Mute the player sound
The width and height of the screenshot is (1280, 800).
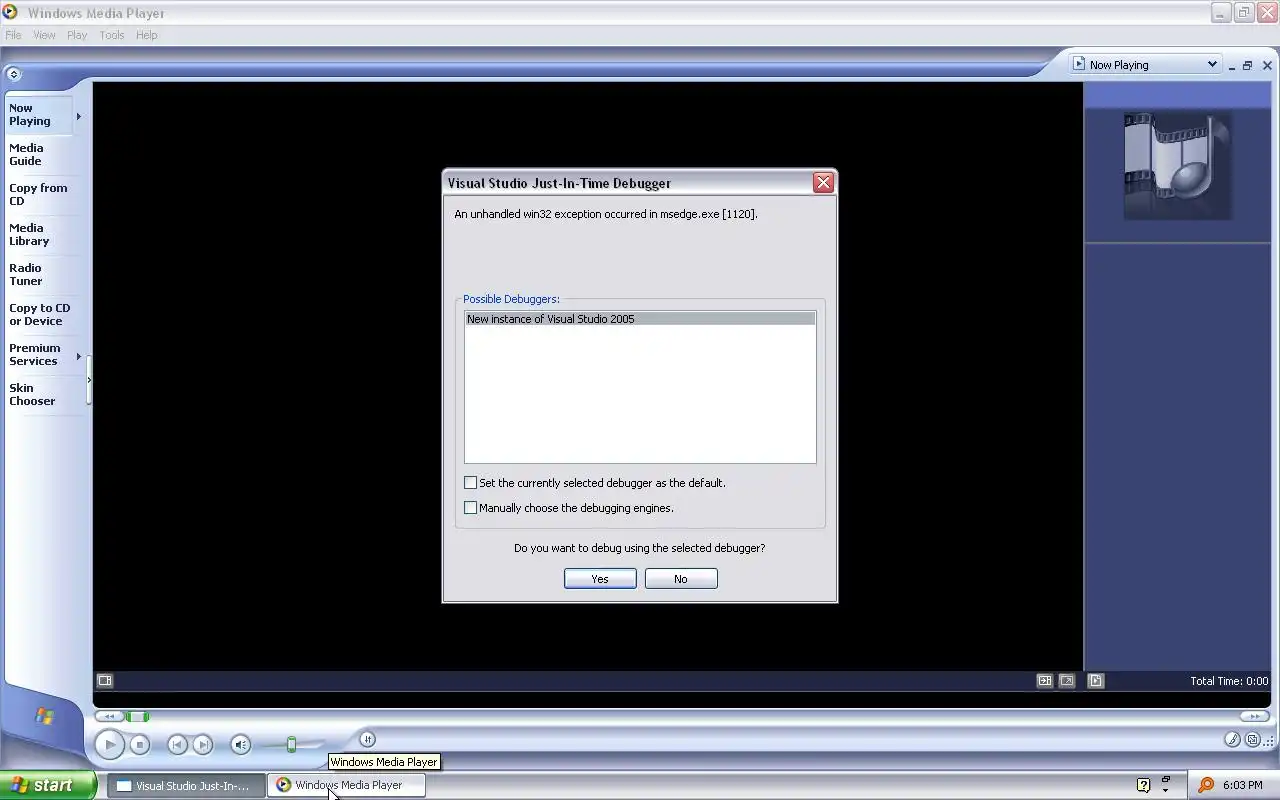(240, 744)
